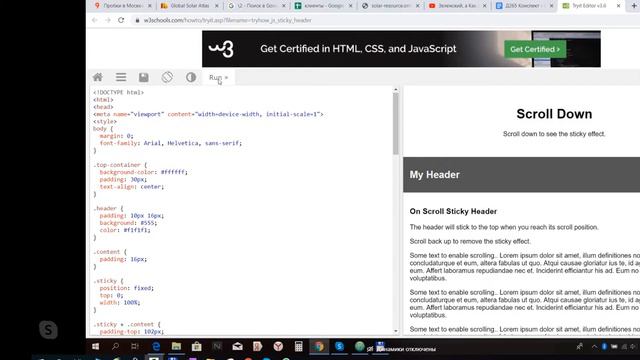Click 'On Scroll Sticky Header' heading

[453, 211]
